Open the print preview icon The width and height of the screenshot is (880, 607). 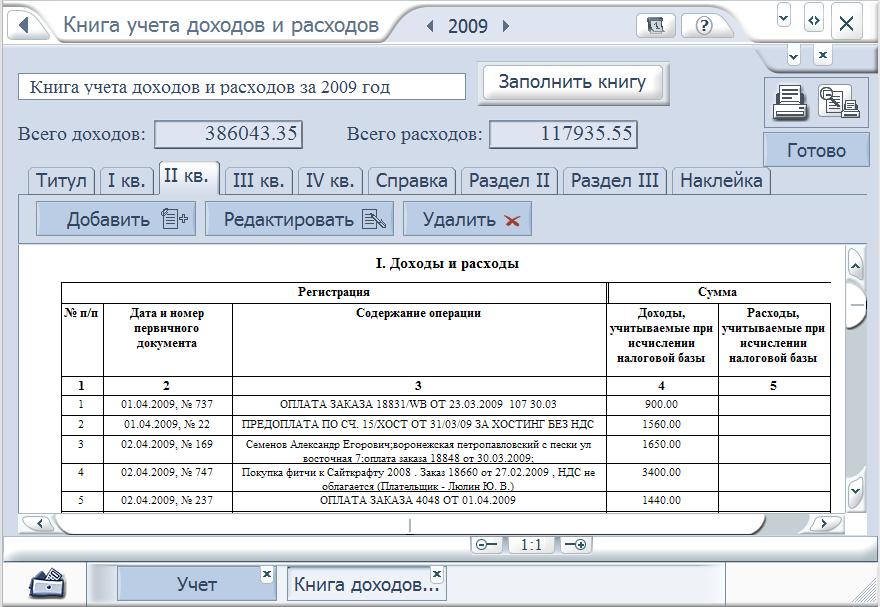pos(838,102)
